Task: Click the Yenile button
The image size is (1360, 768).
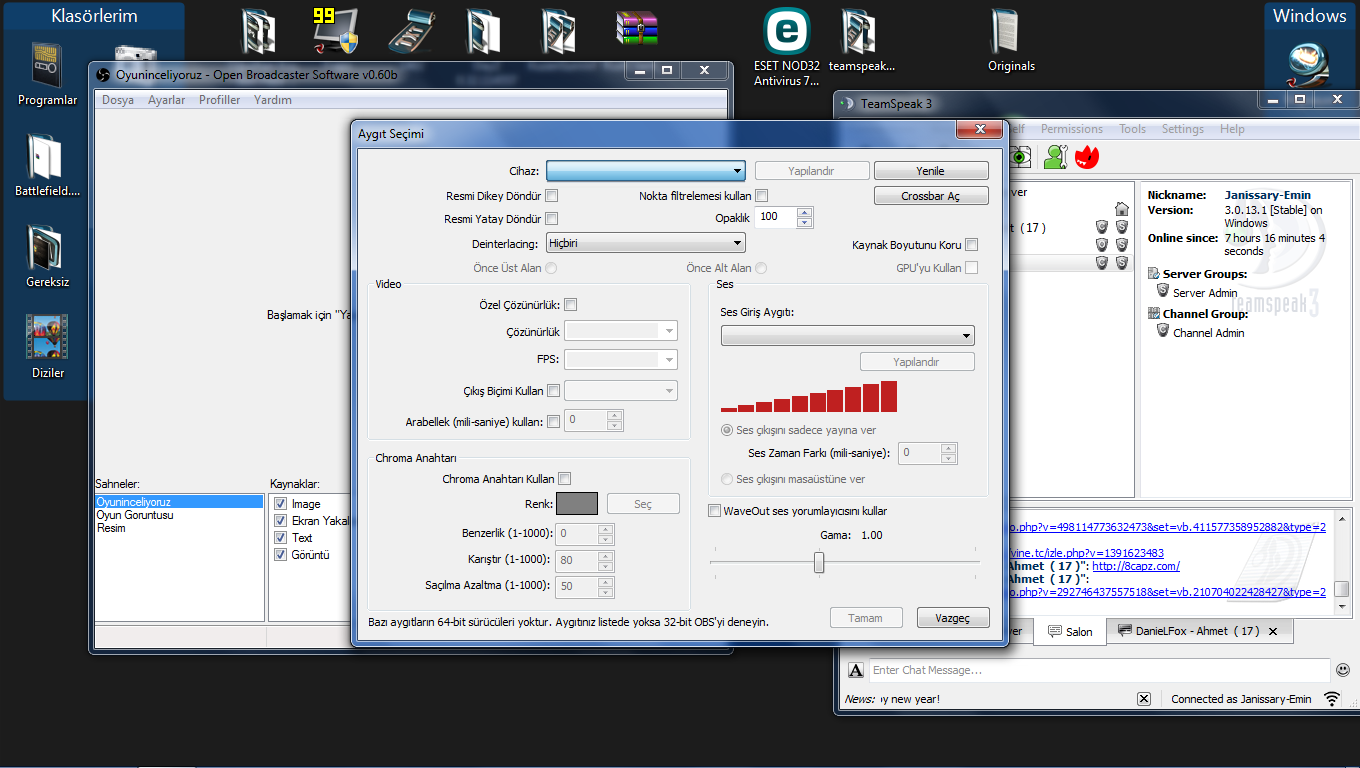Action: click(931, 171)
